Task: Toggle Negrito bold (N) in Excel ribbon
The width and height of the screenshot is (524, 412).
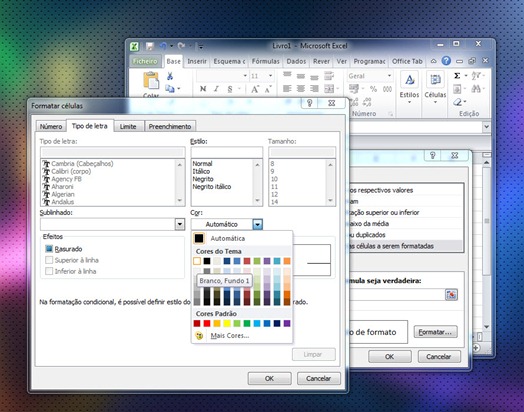Action: [203, 89]
